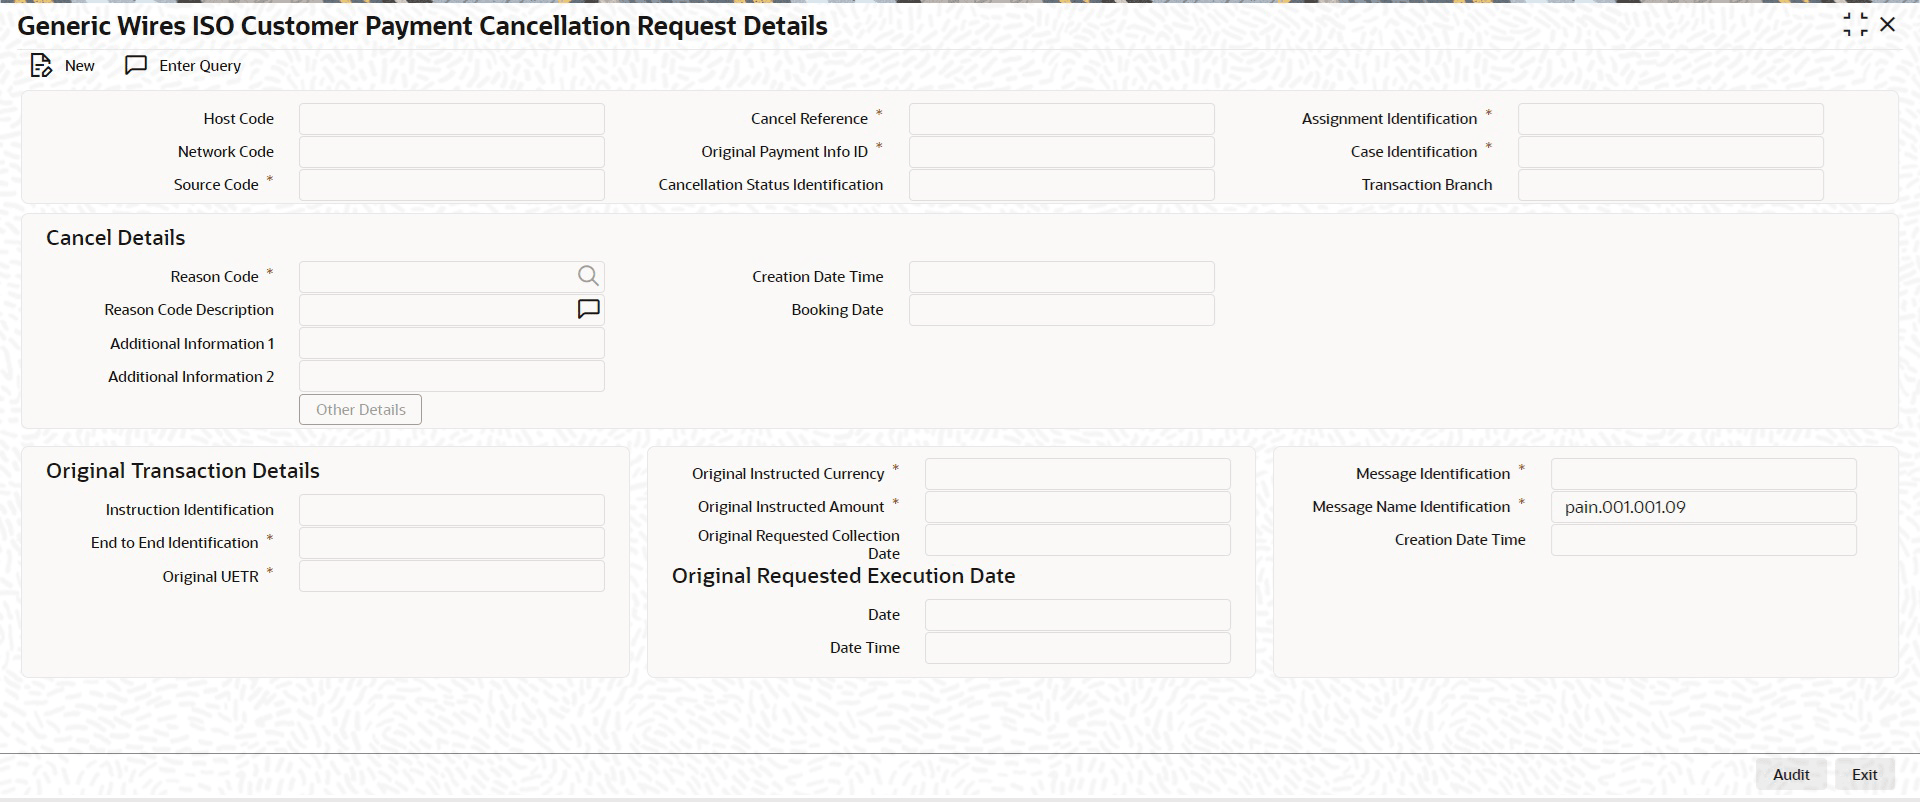The image size is (1920, 806).
Task: Click the New toolbar label
Action: click(80, 66)
